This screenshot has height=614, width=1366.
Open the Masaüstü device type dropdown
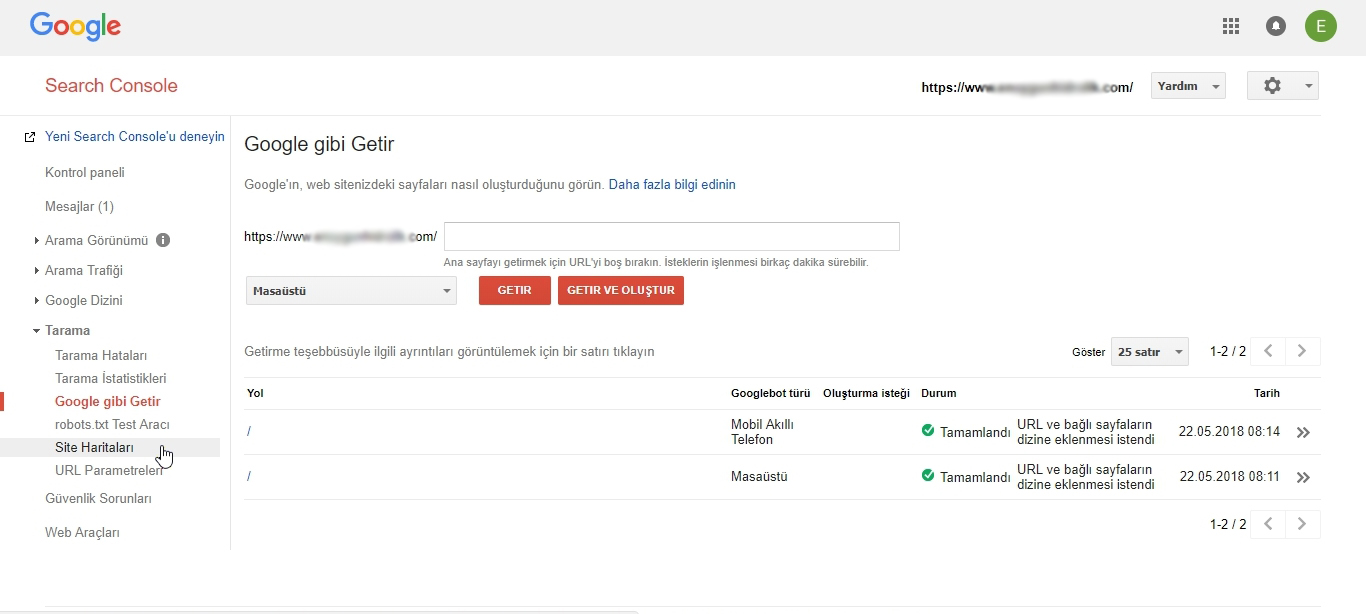click(351, 291)
